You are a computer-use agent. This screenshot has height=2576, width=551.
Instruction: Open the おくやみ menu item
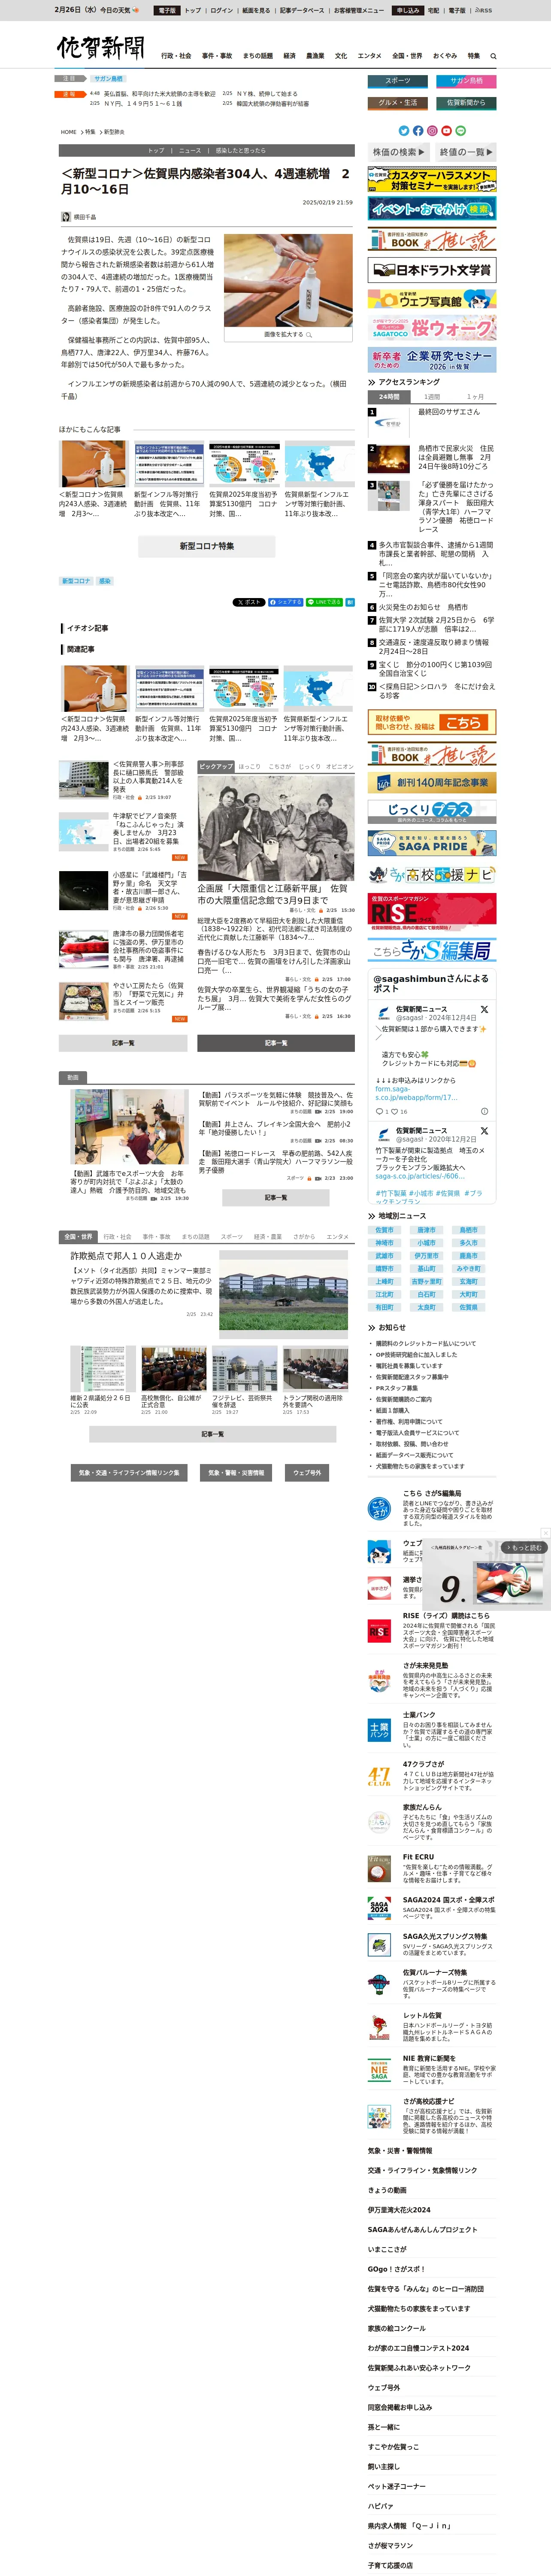[x=445, y=56]
